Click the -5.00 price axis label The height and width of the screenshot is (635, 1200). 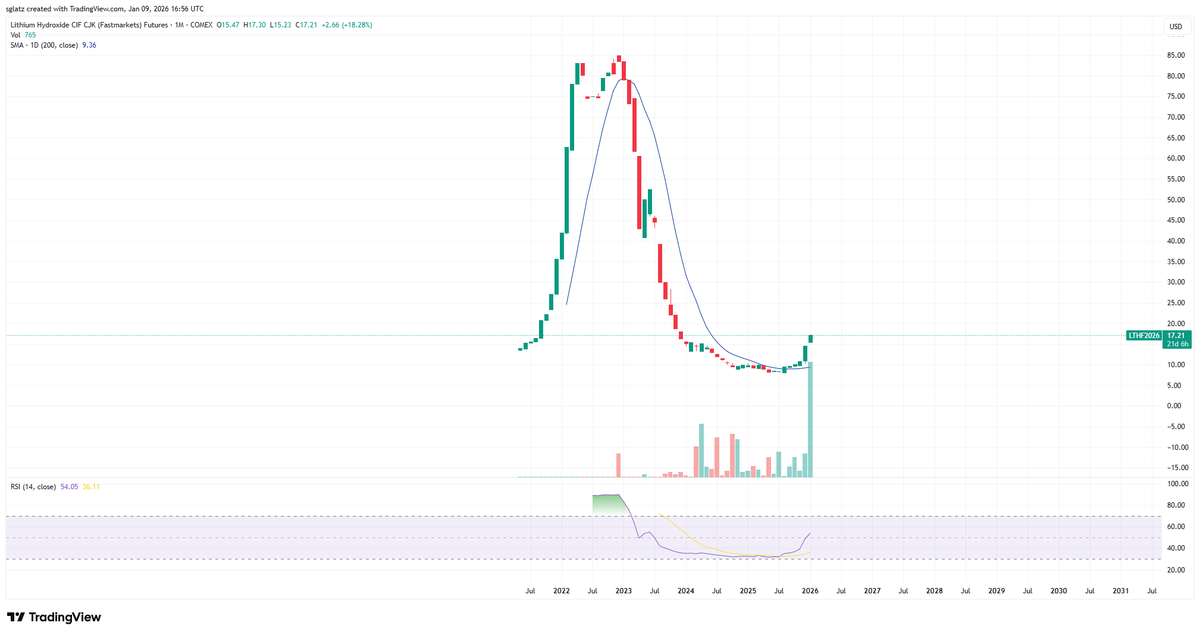click(x=1176, y=426)
